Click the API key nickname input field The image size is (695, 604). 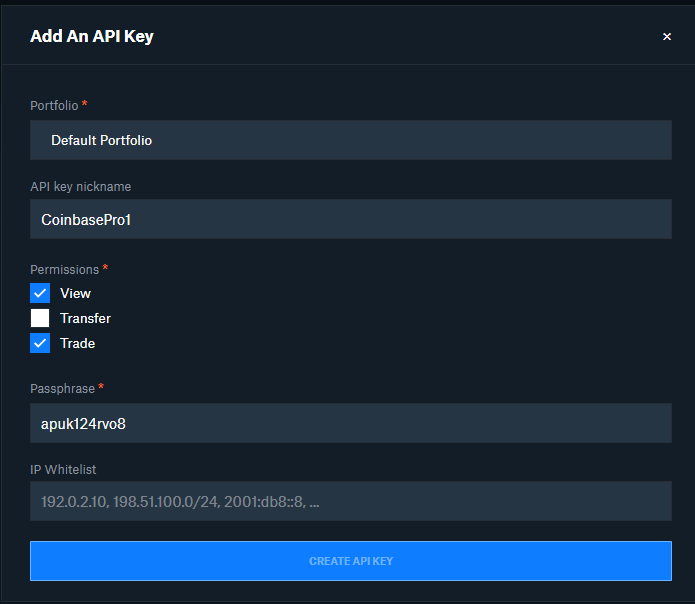351,219
